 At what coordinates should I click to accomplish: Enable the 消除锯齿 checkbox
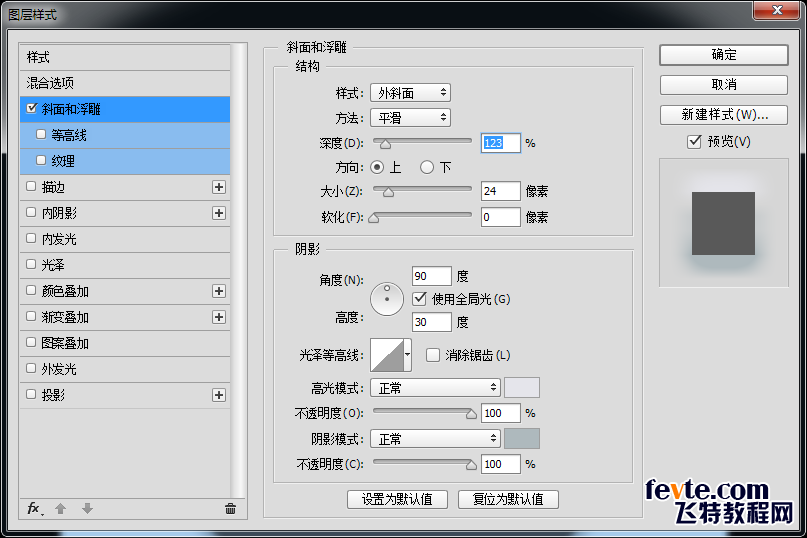click(x=433, y=355)
